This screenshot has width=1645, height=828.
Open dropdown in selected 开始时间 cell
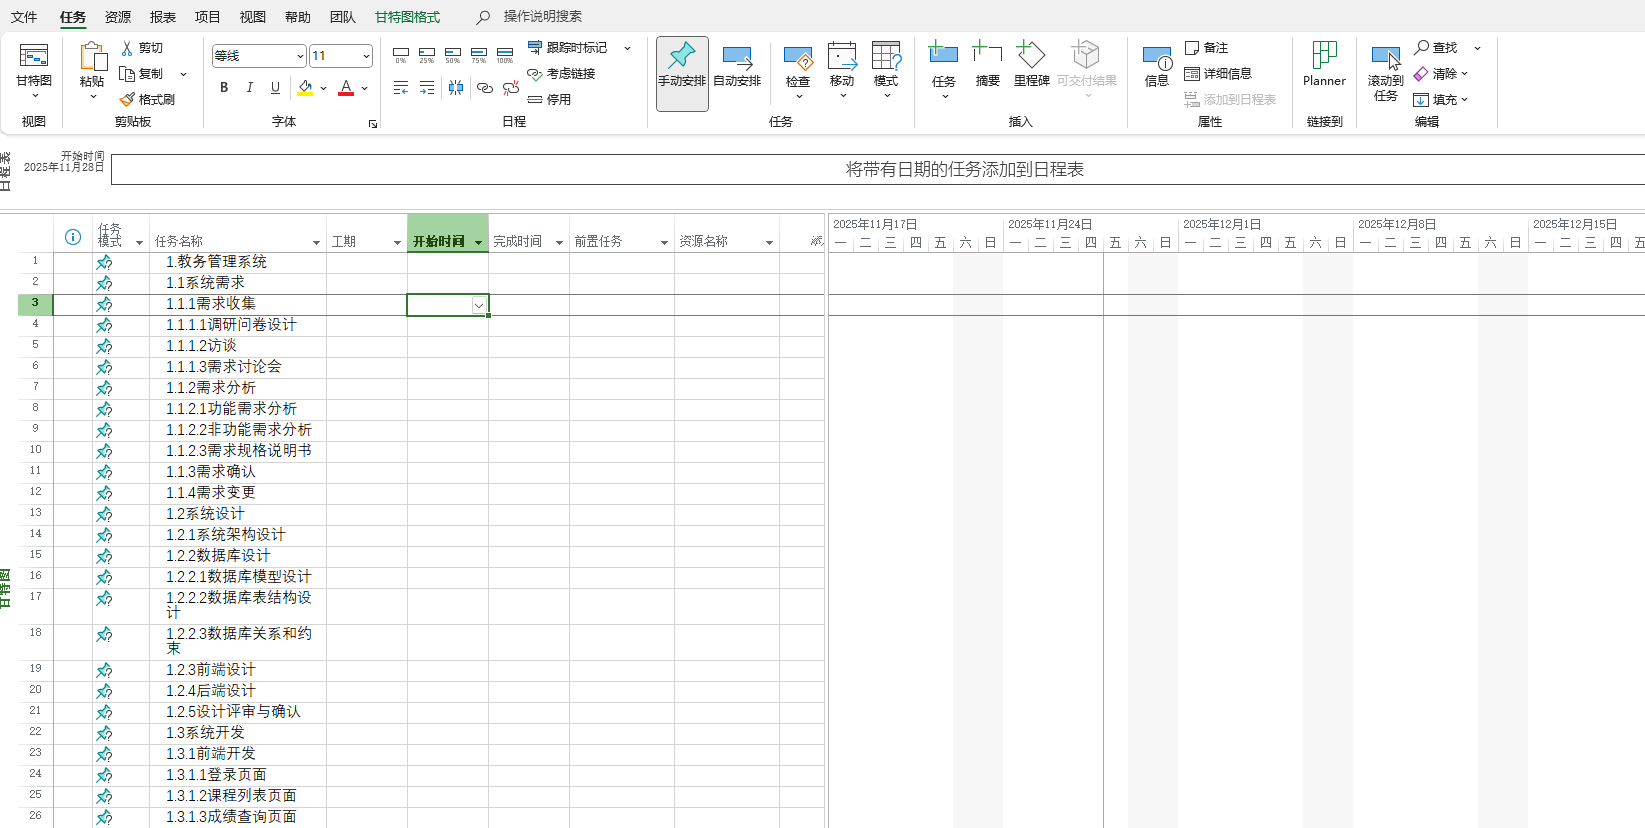tap(479, 306)
